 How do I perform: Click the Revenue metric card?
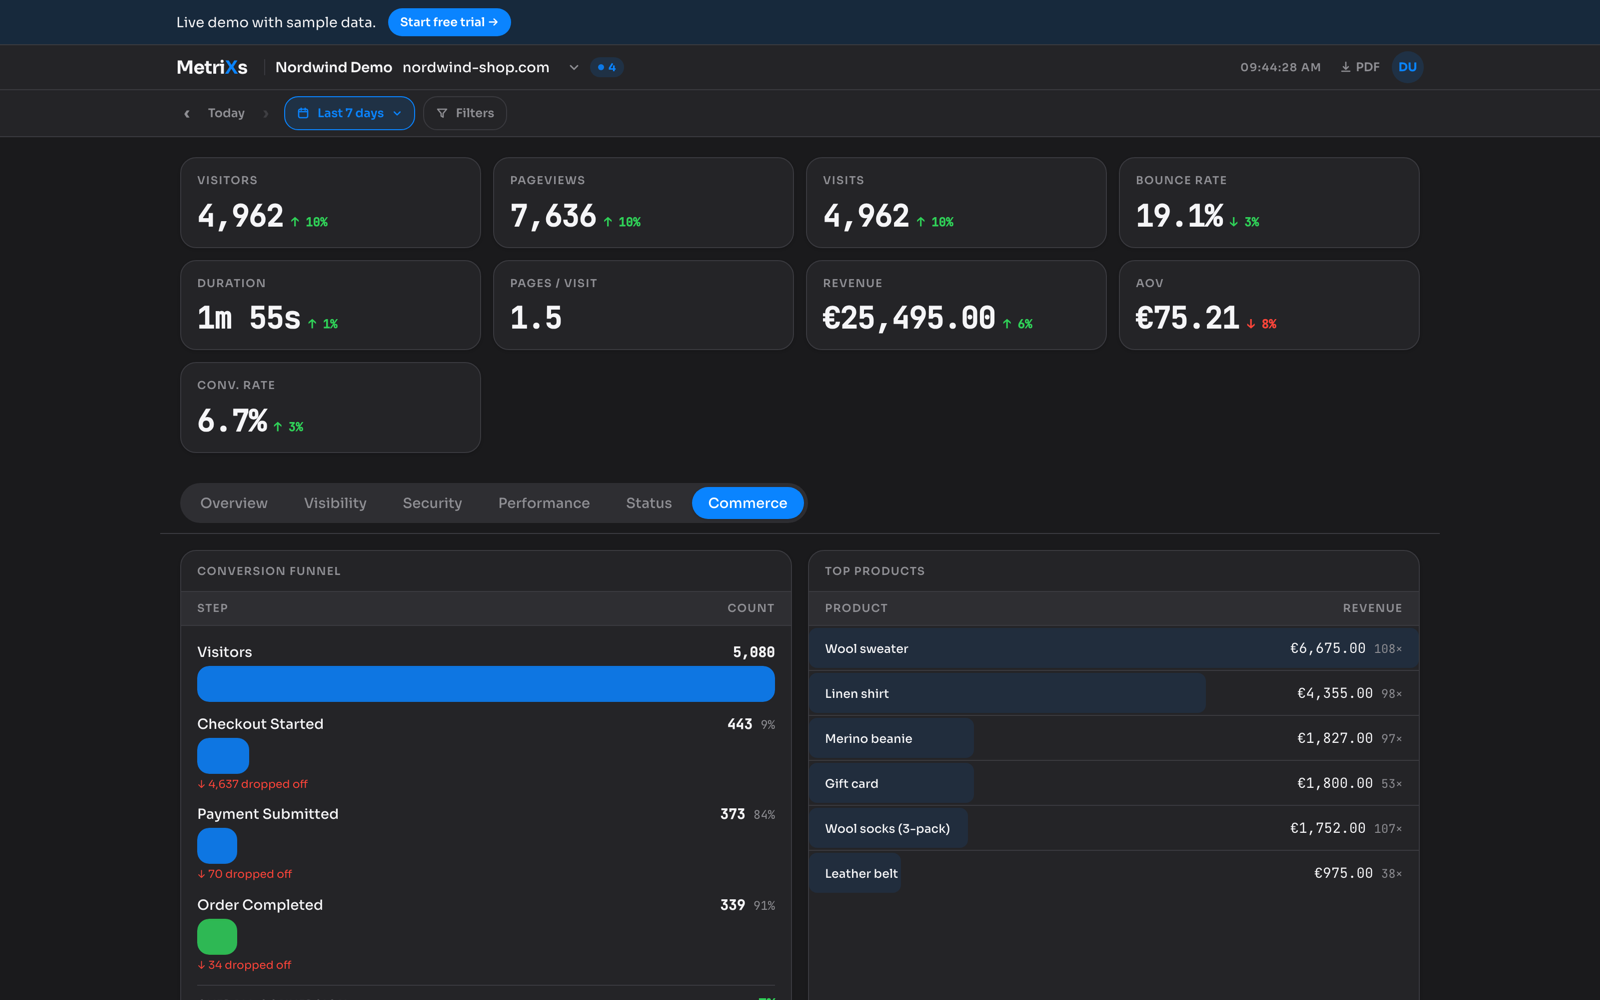pyautogui.click(x=956, y=305)
